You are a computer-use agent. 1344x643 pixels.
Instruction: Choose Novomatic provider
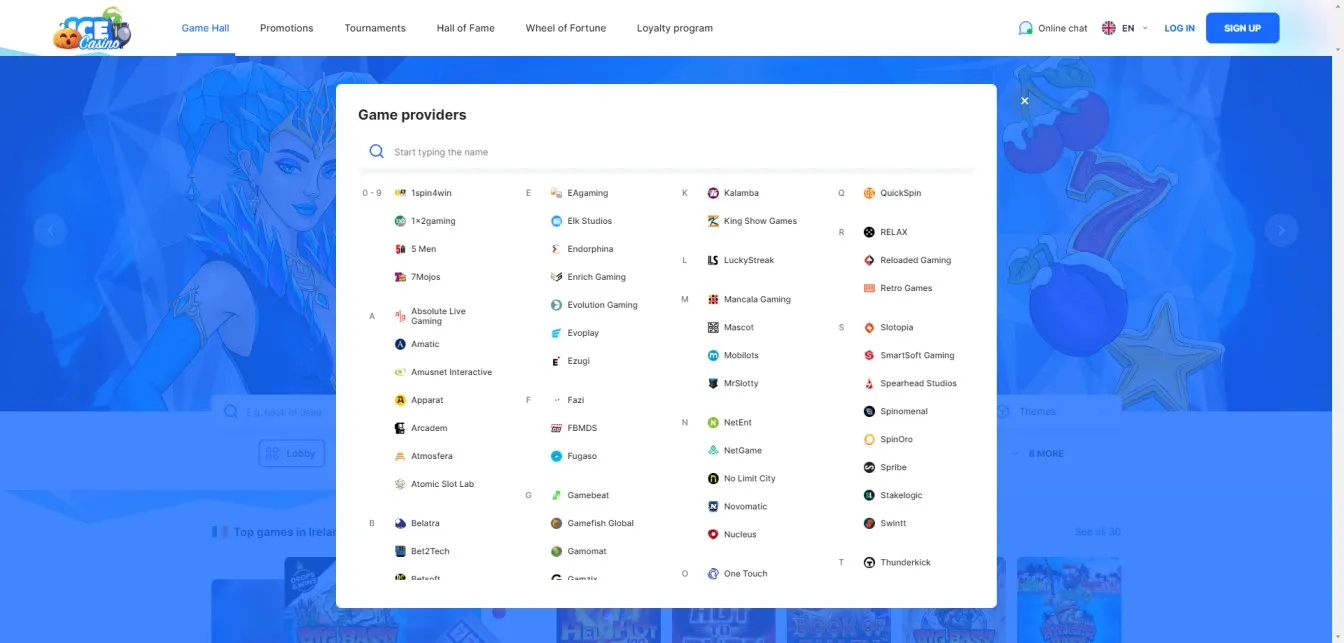pos(737,507)
